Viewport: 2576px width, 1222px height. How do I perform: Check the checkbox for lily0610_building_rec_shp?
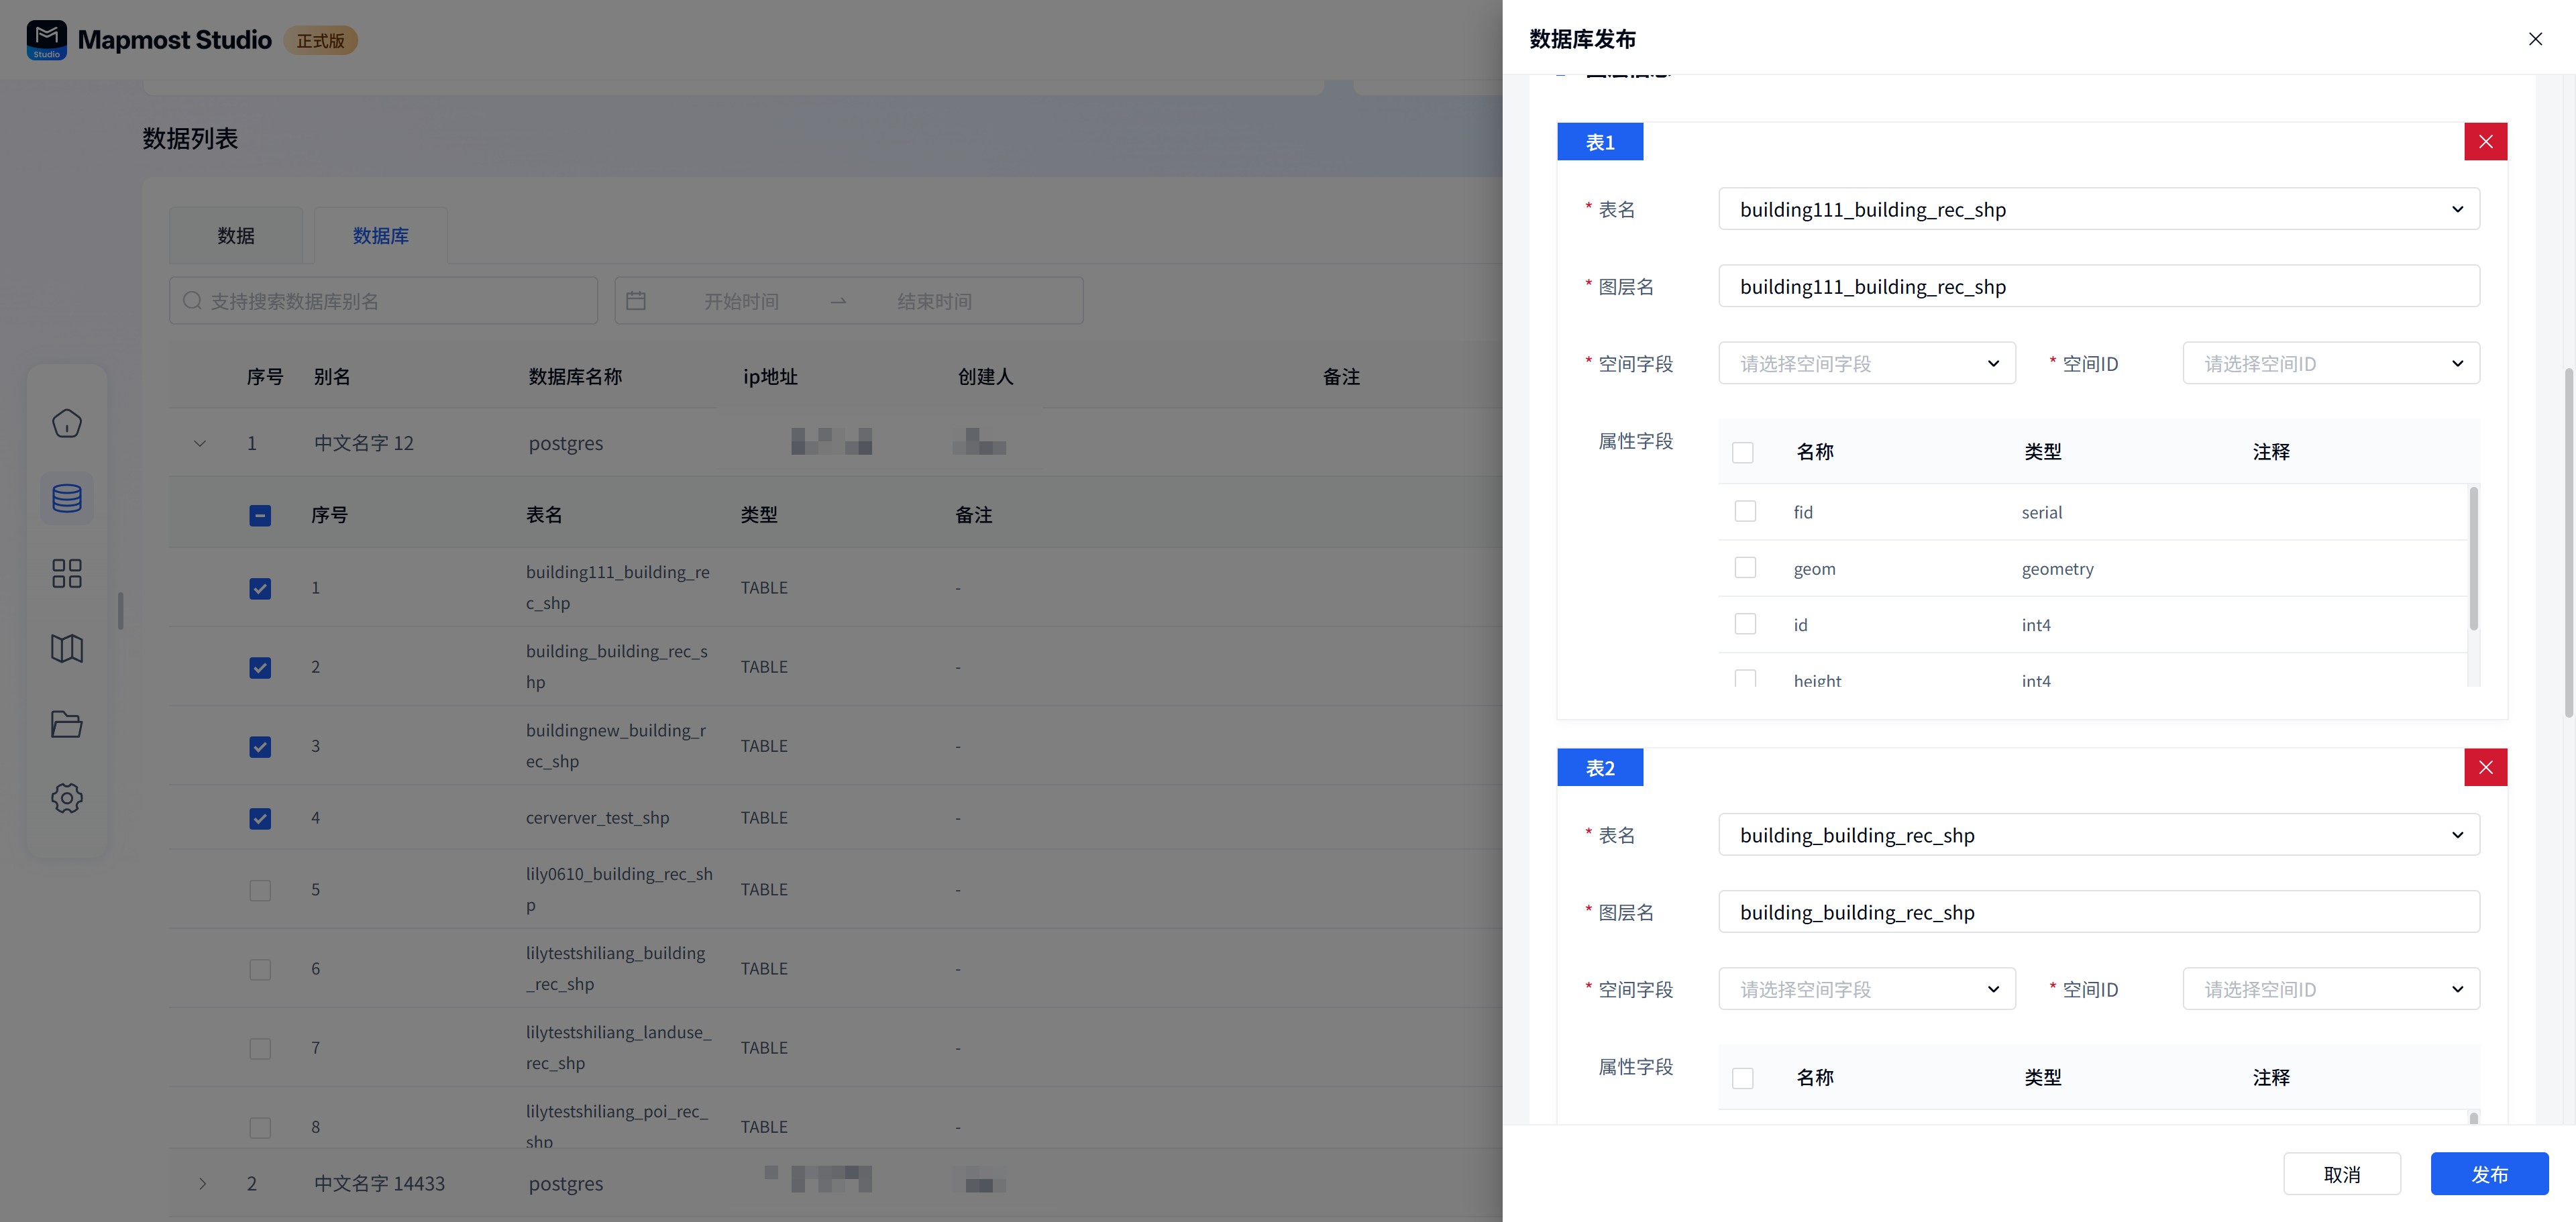[x=260, y=890]
